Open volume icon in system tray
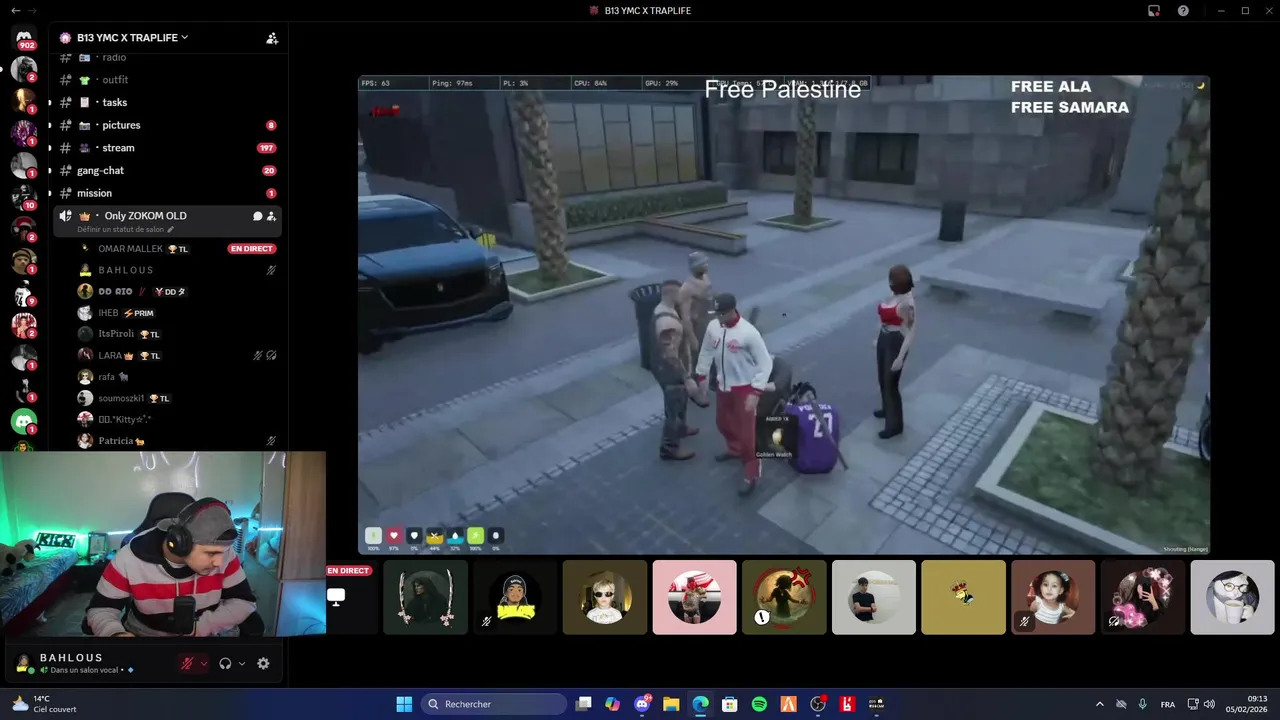 pos(1210,704)
